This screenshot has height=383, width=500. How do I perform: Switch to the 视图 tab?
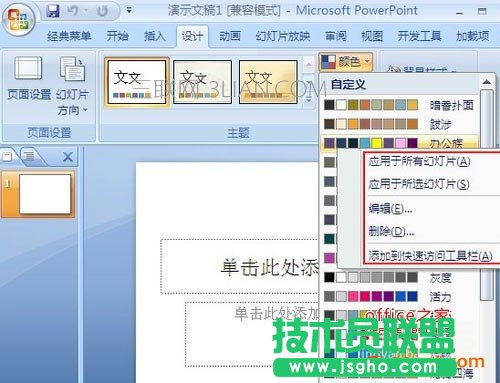(372, 36)
